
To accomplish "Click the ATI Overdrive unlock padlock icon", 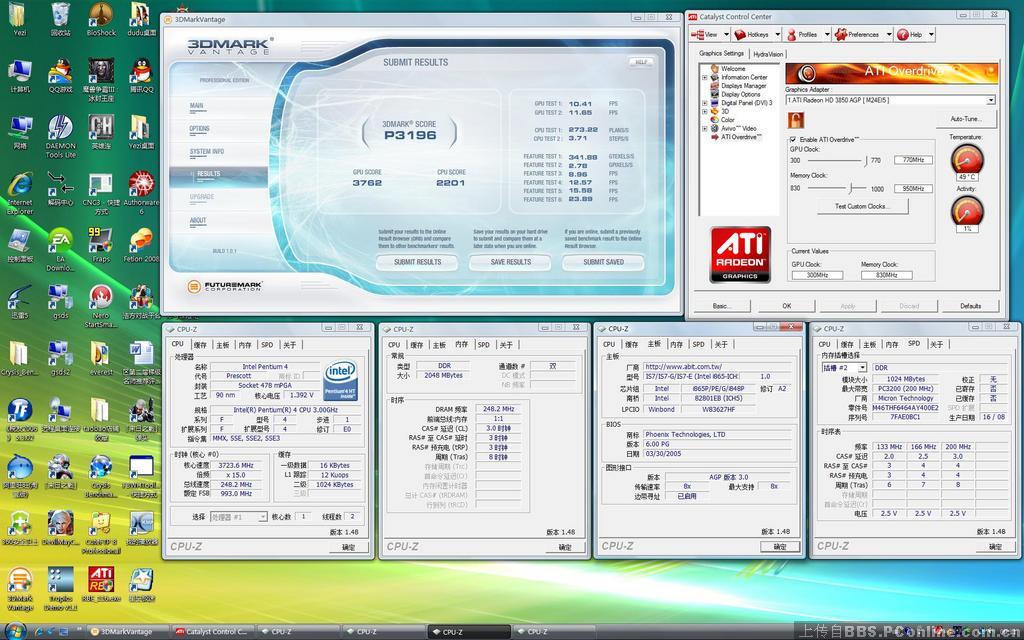I will pyautogui.click(x=797, y=120).
